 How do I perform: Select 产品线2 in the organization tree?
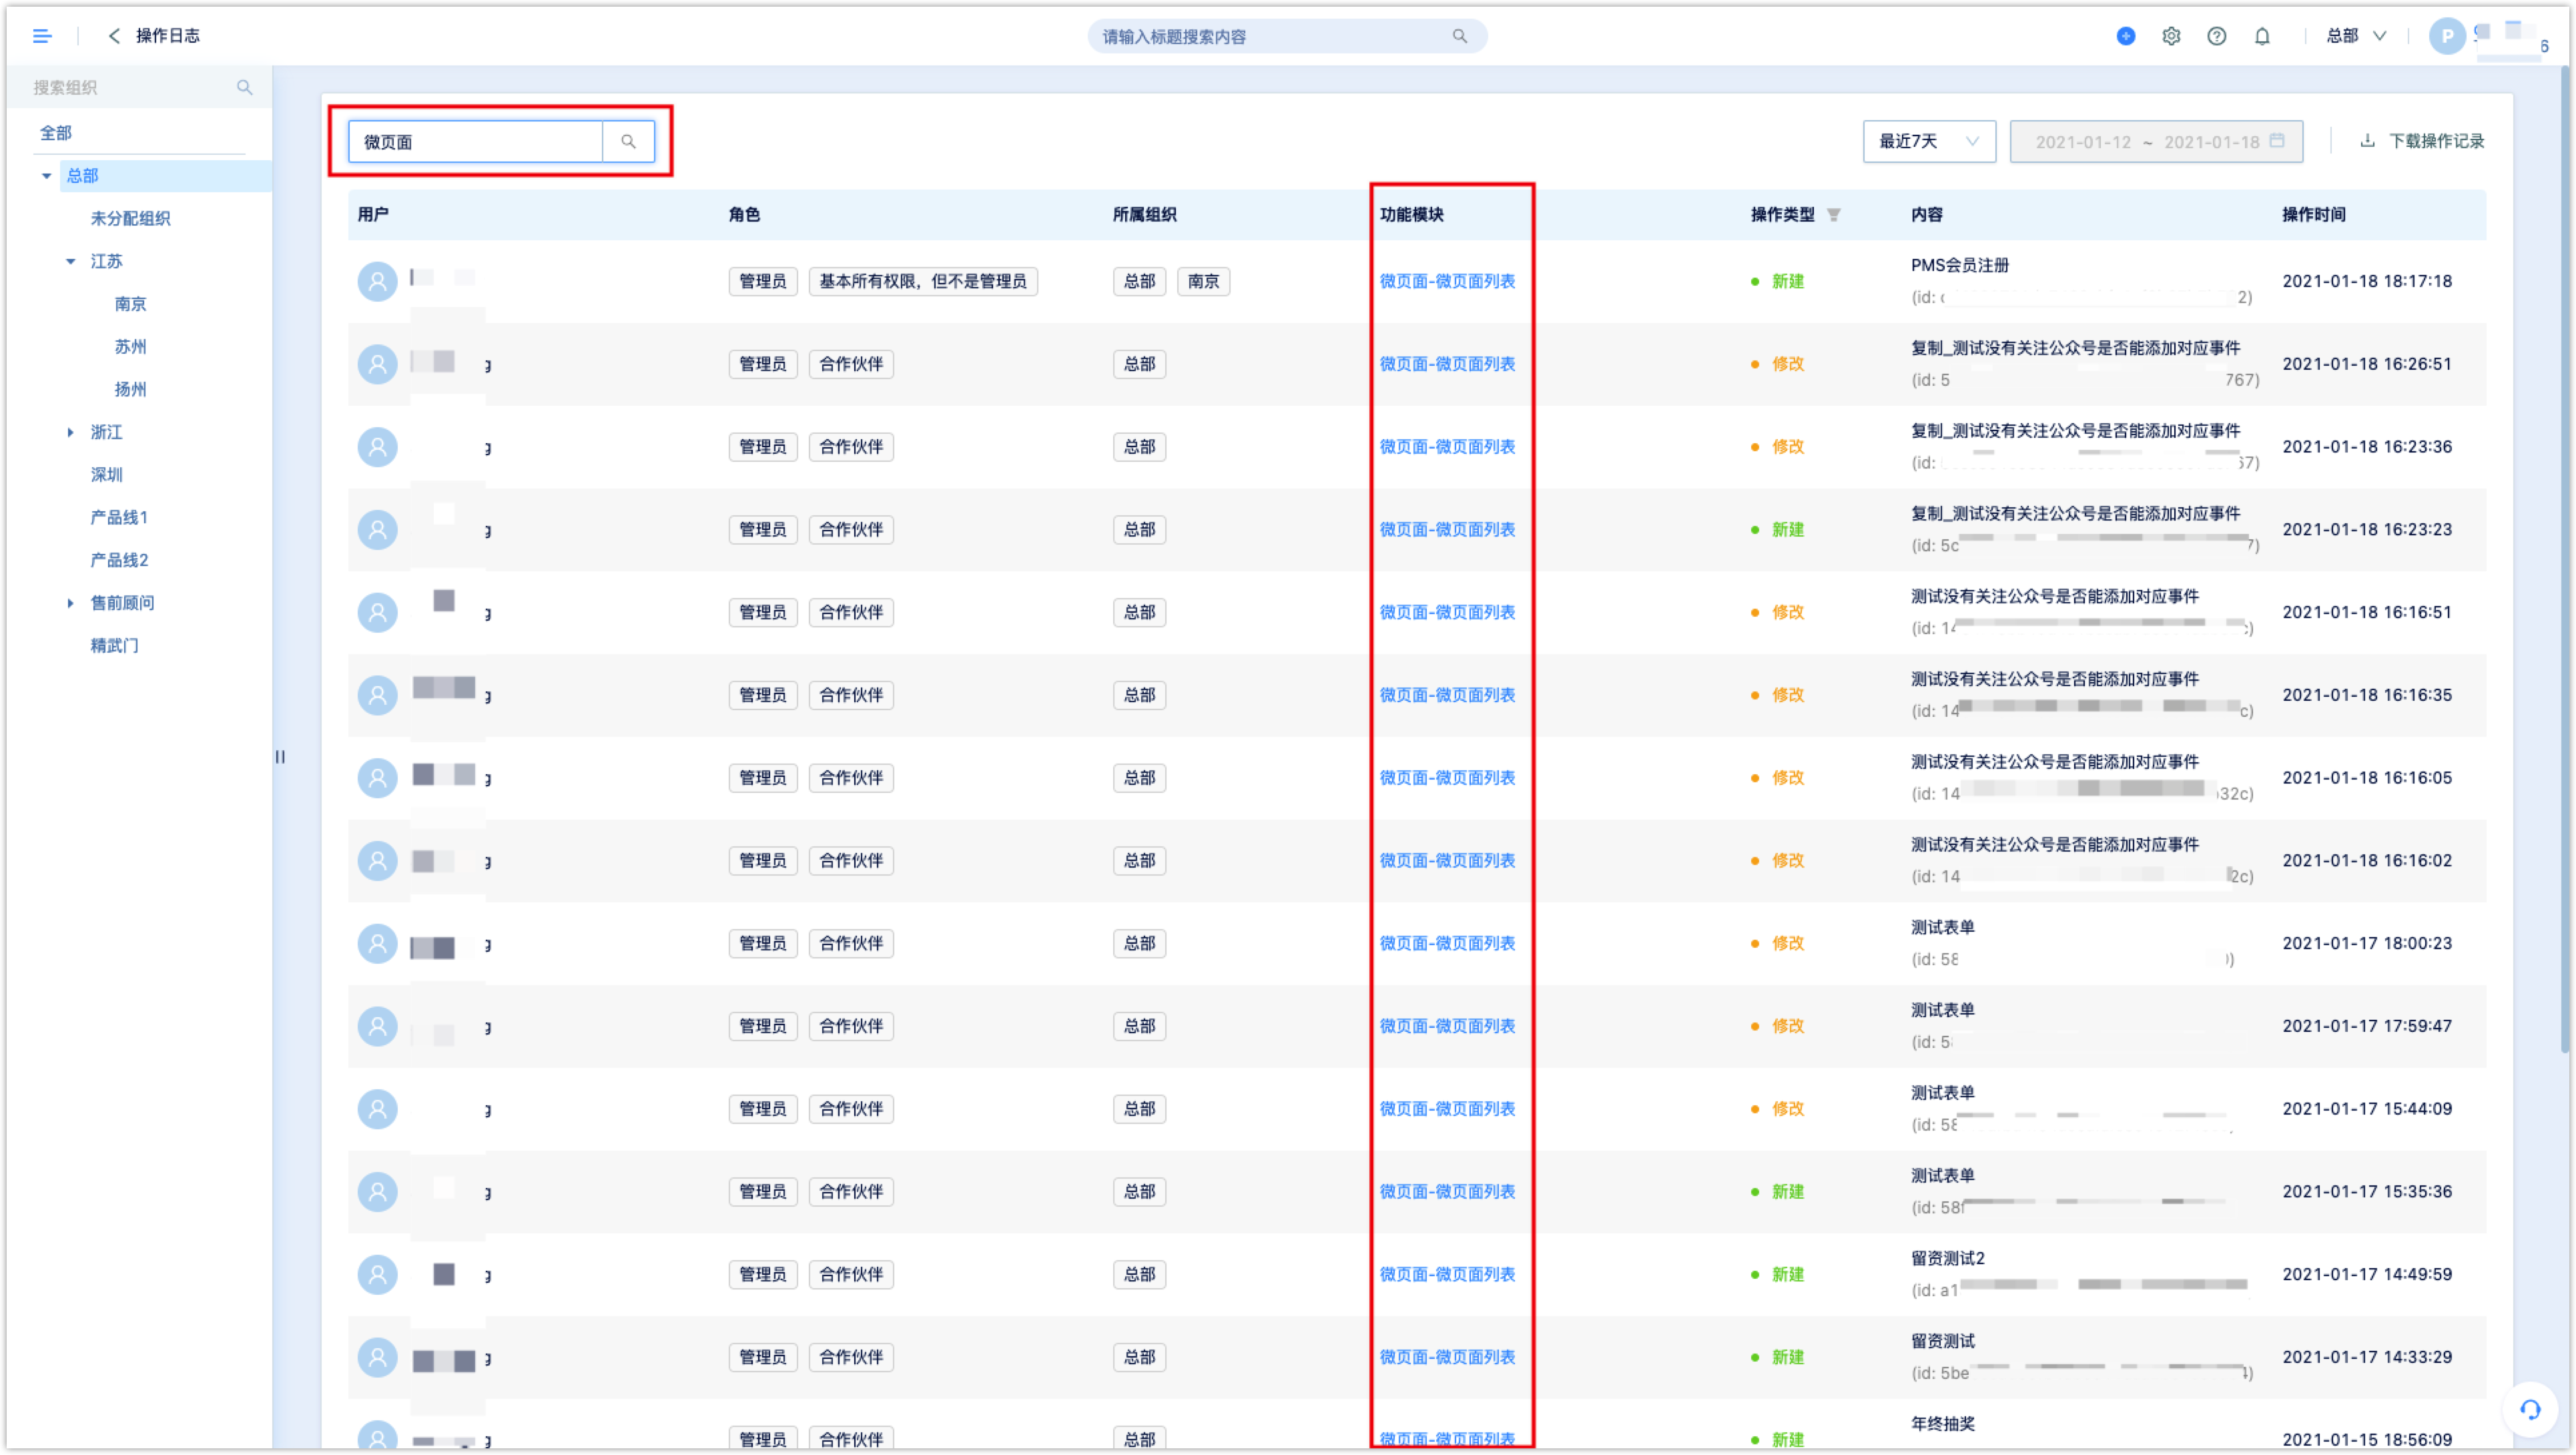[x=119, y=560]
